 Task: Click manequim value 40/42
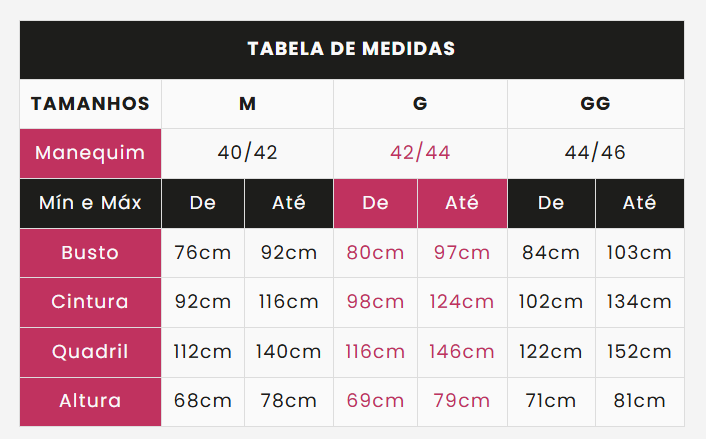247,153
